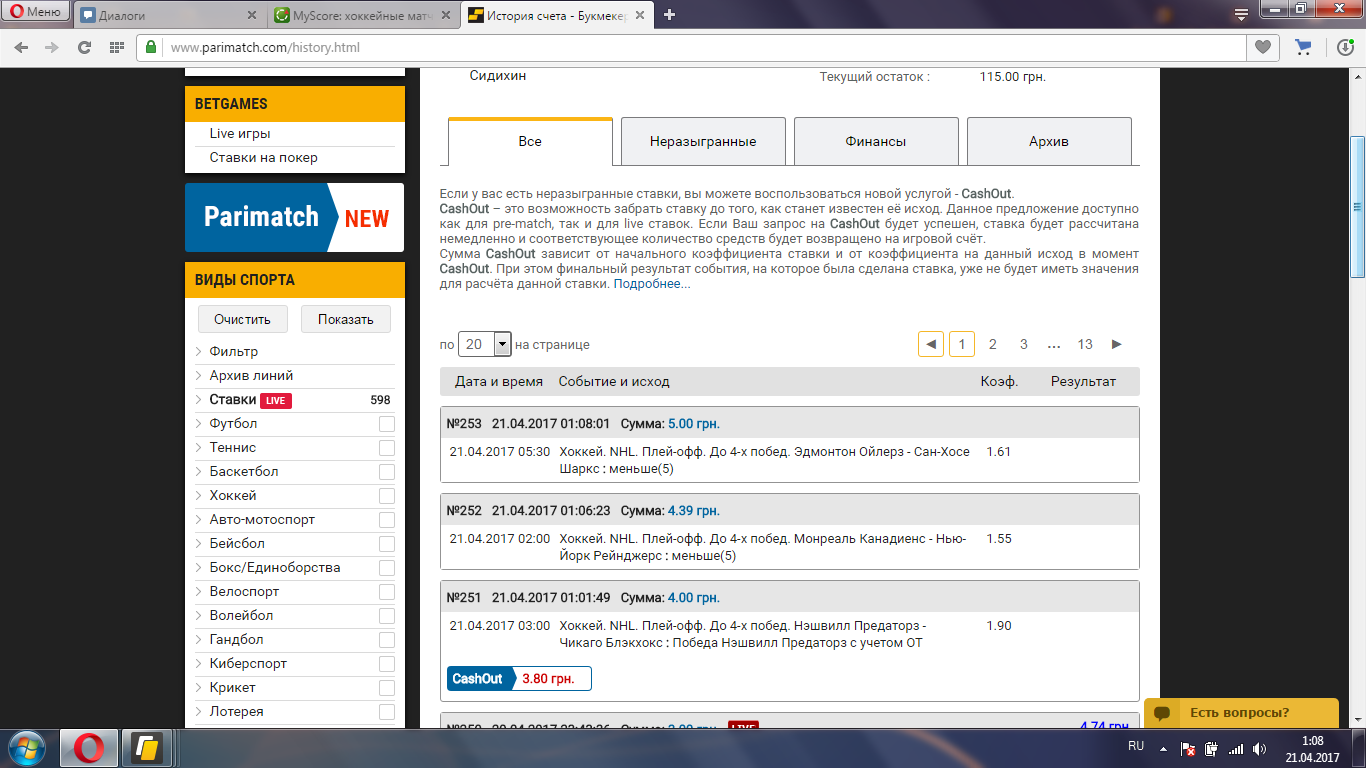
Task: Bookmark page with the heart icon
Action: click(x=1264, y=47)
